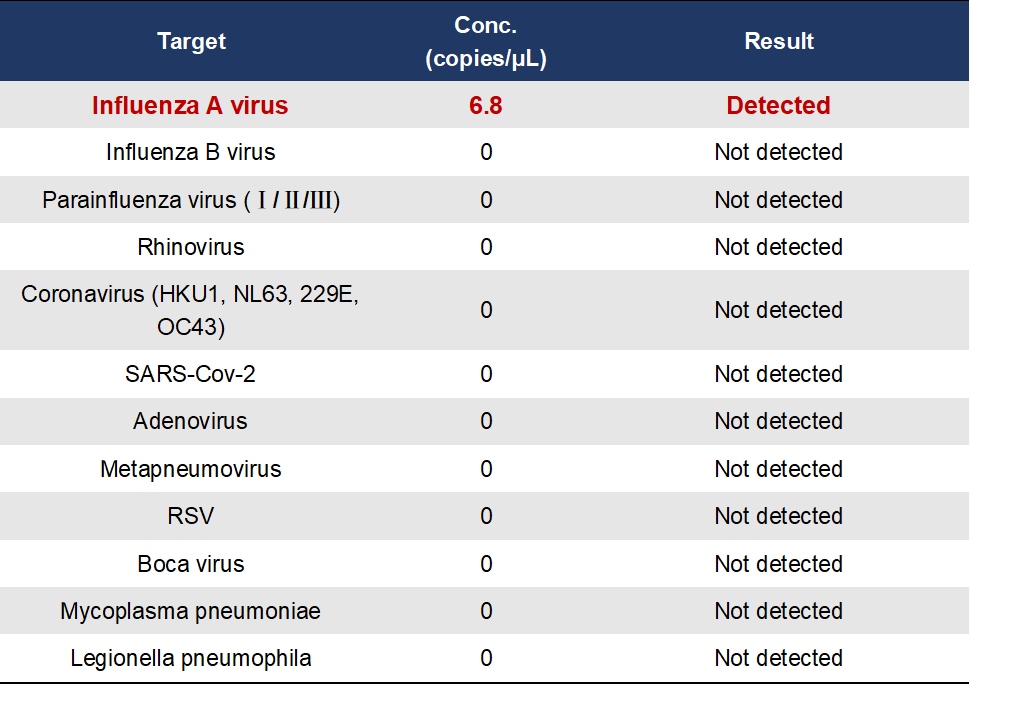
Task: Select the Legionella pneumophila cell
Action: [x=190, y=658]
